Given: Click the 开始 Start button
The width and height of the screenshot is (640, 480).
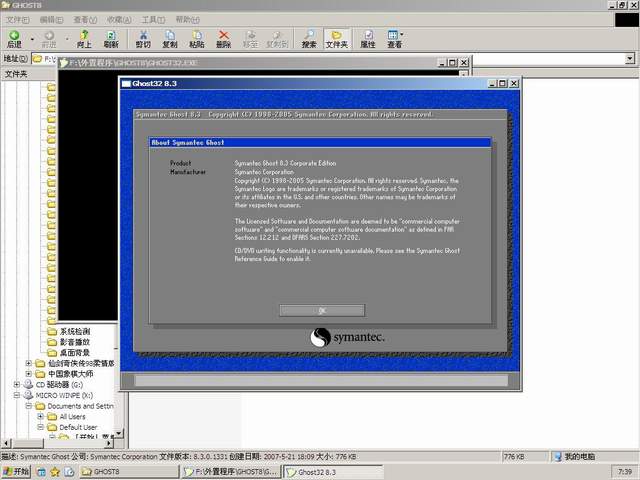Looking at the screenshot, I should pyautogui.click(x=17, y=471).
